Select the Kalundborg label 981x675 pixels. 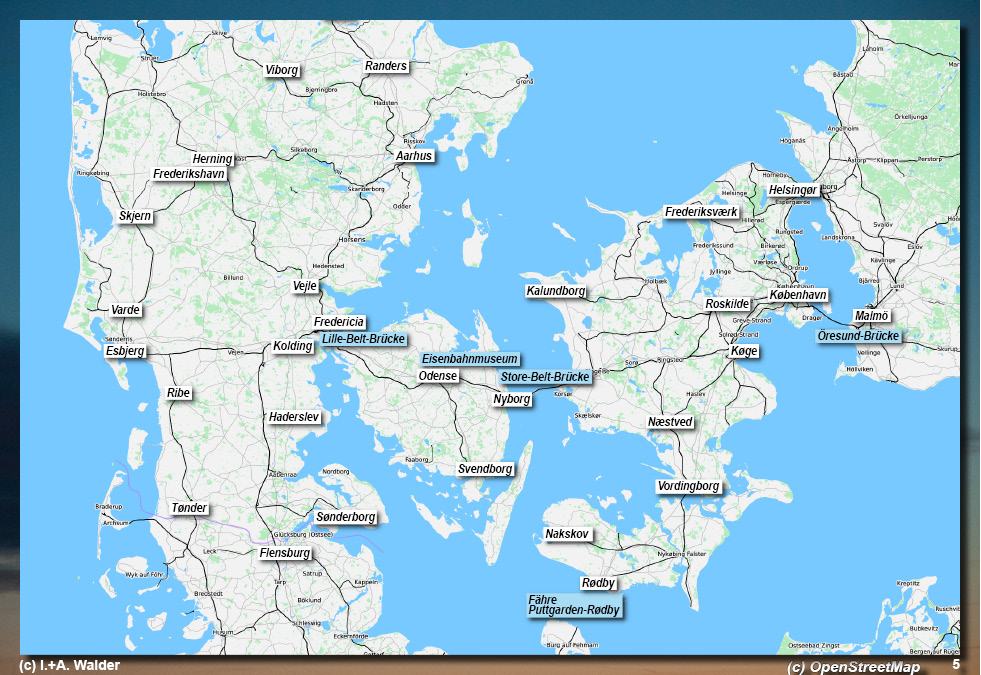556,291
